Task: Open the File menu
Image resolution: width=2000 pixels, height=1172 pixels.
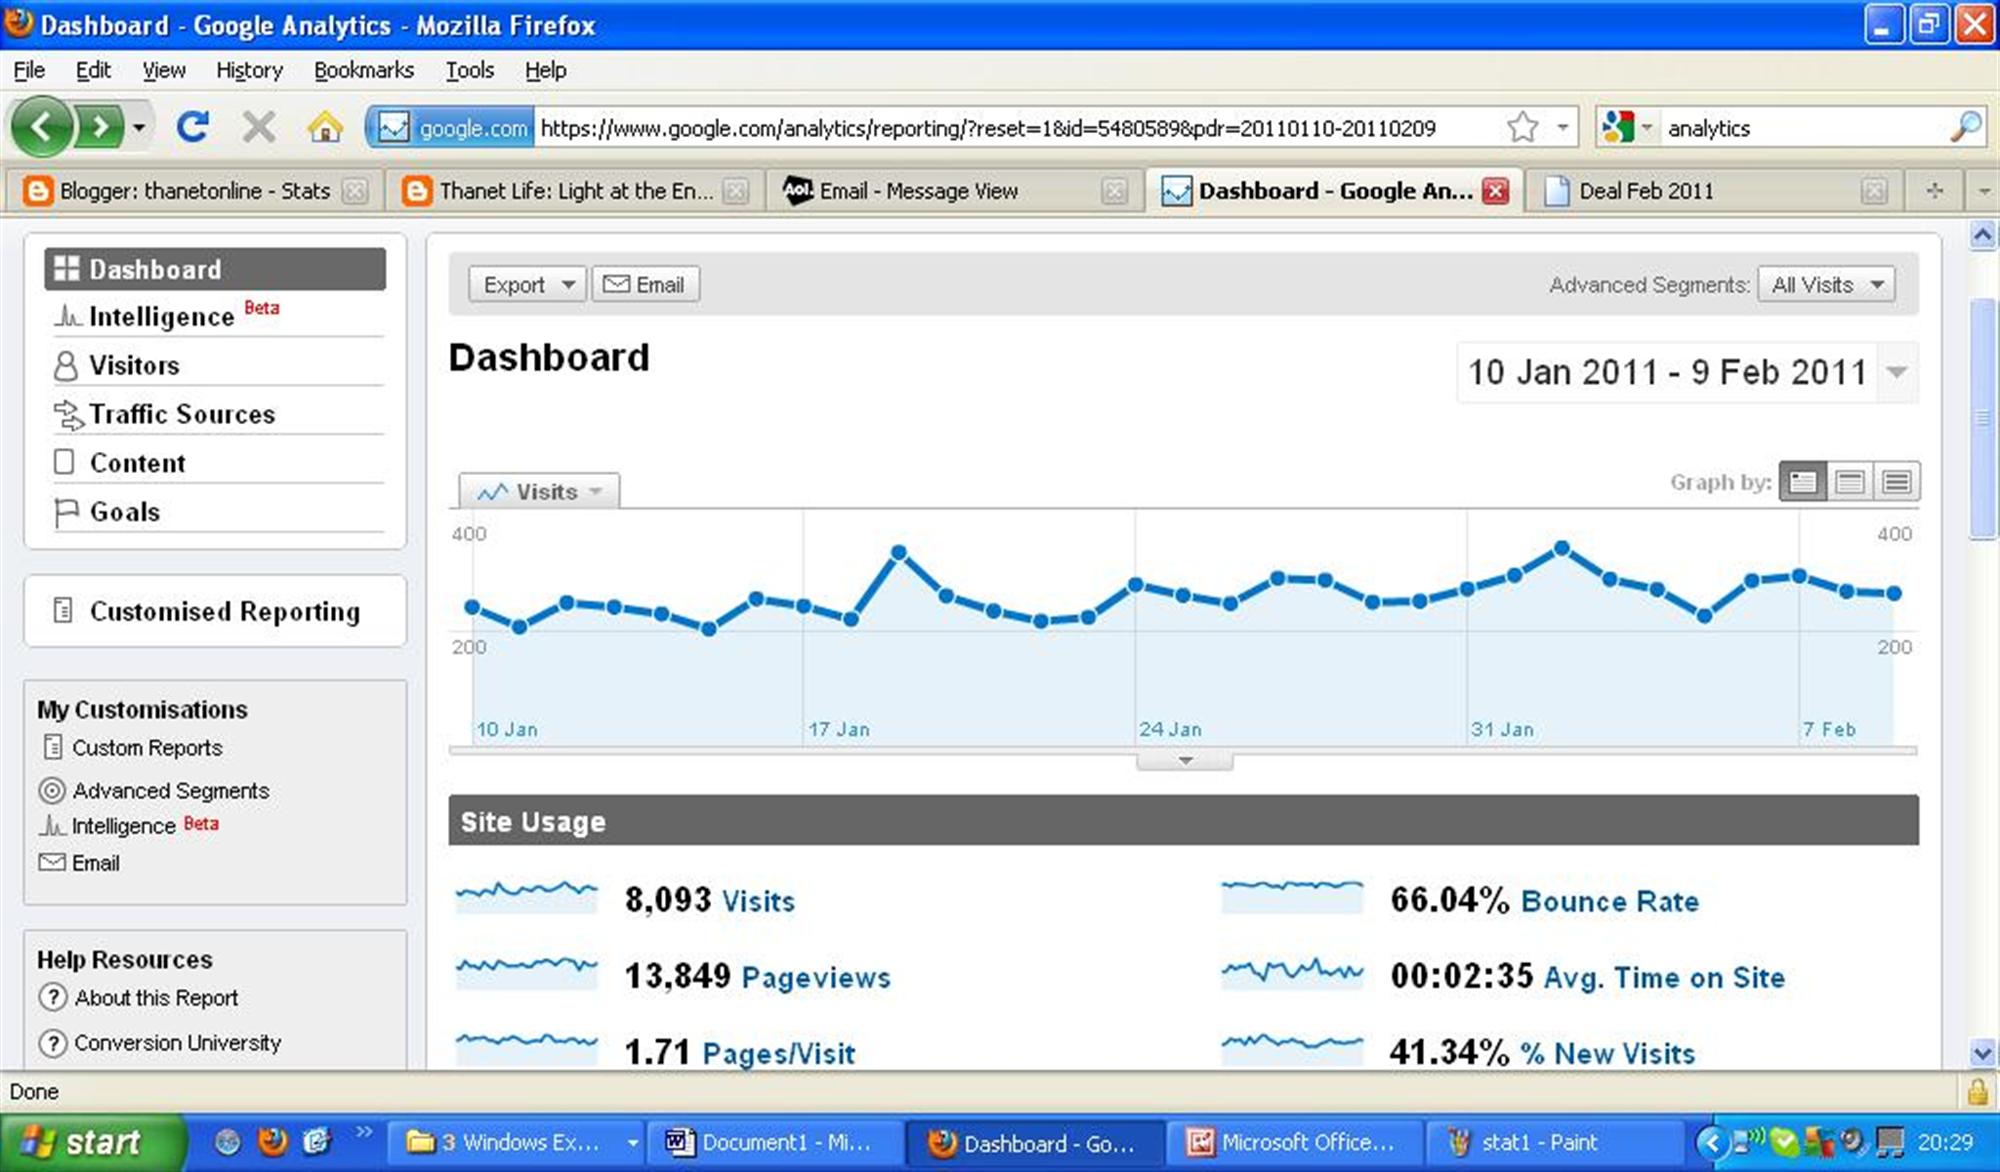Action: click(29, 70)
